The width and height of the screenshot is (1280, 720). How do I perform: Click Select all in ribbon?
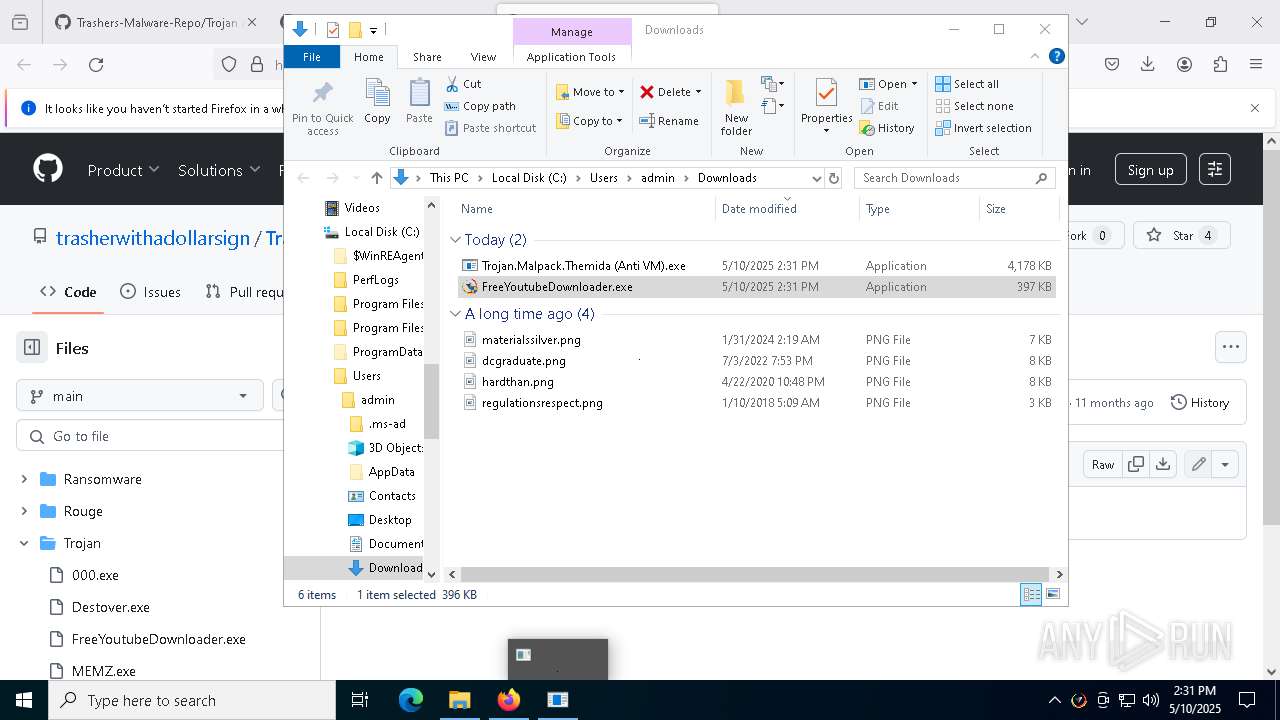tap(967, 84)
